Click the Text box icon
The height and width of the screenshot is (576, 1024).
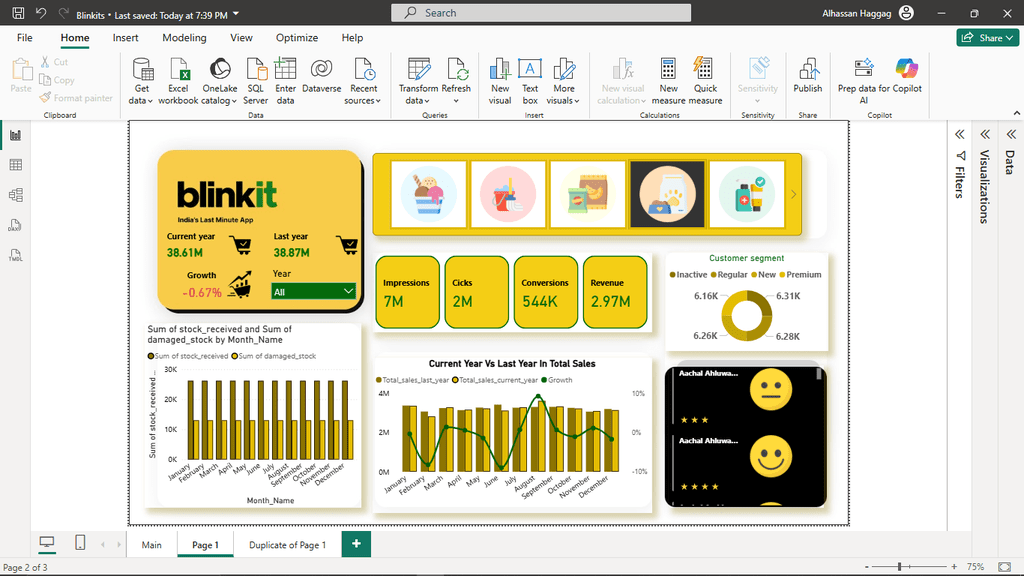tap(530, 80)
